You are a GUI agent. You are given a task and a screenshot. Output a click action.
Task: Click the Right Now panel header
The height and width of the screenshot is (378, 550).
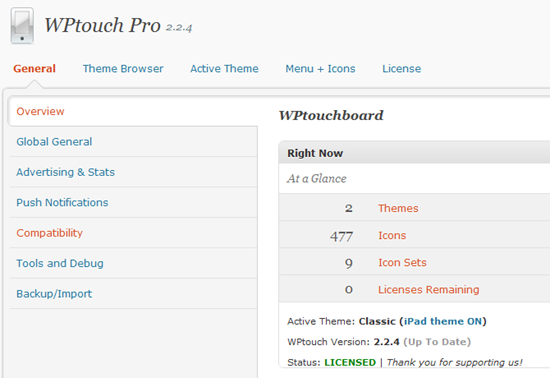[414, 153]
